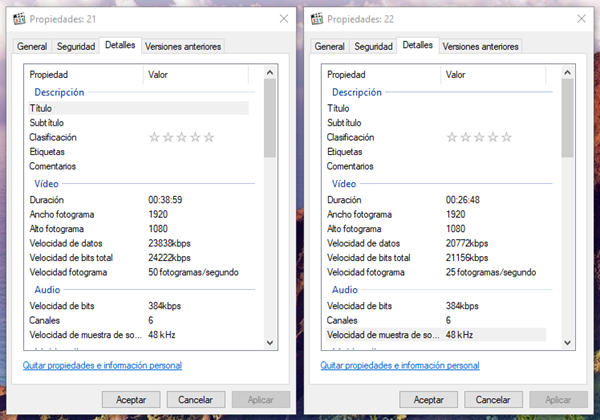The image size is (600, 420).
Task: Collapse the Vídeo group in Propiedades: 22
Action: (344, 184)
